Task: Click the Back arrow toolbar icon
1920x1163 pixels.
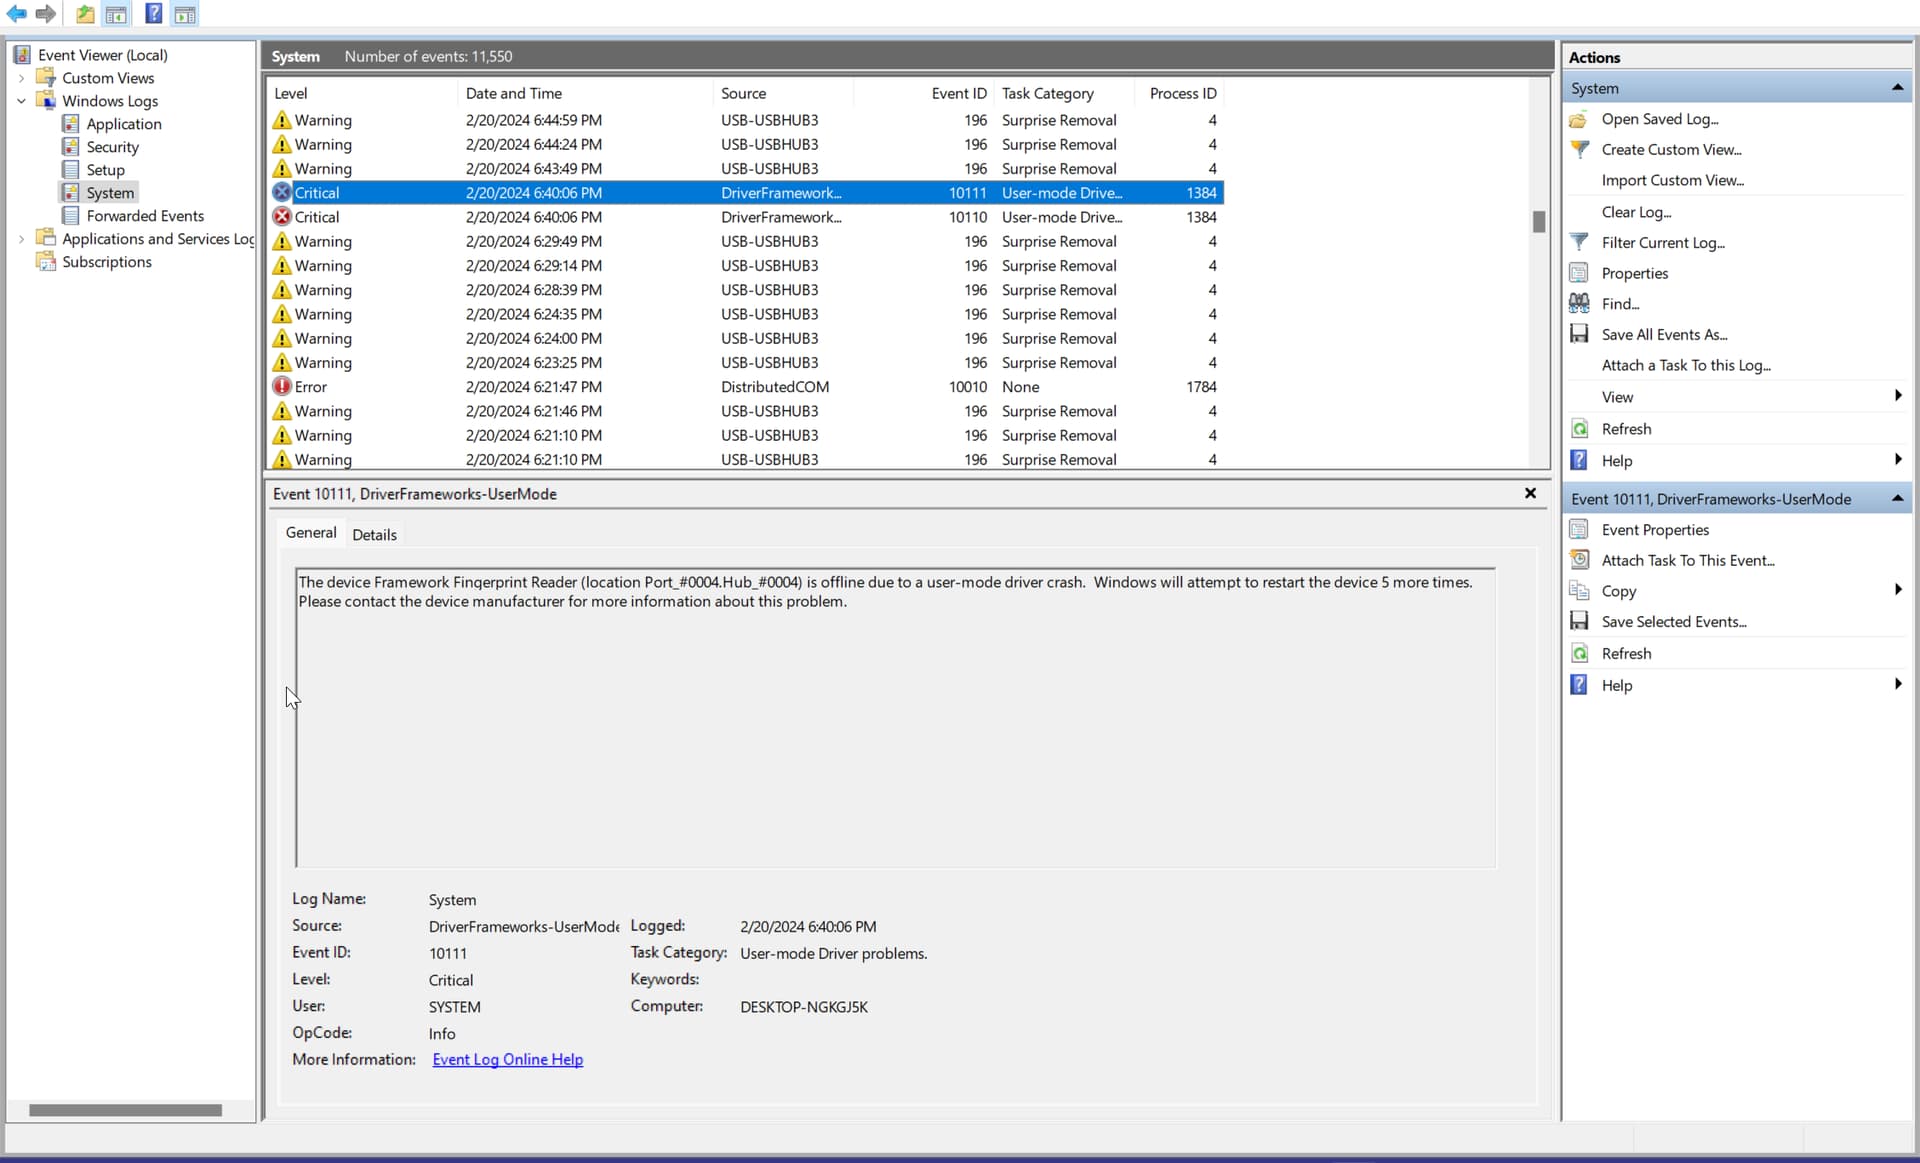Action: (x=17, y=13)
